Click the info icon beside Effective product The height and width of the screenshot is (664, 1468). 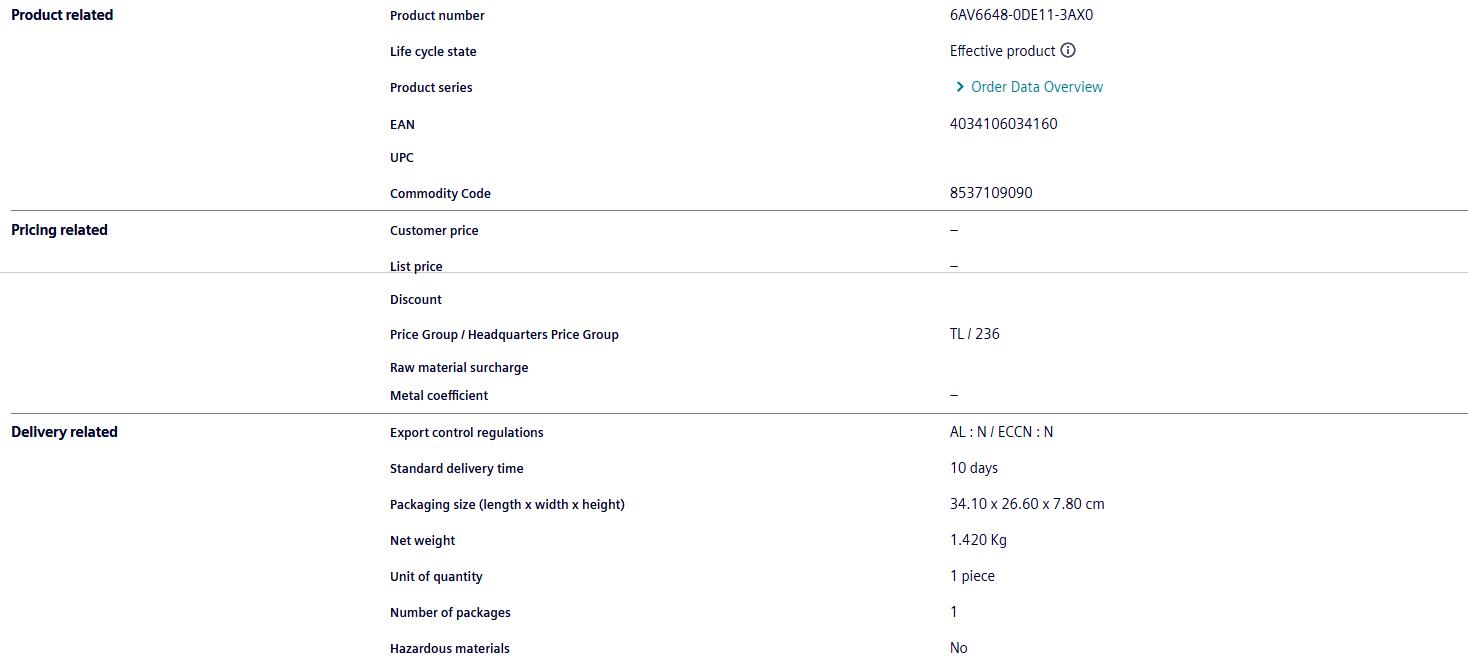[x=1068, y=51]
